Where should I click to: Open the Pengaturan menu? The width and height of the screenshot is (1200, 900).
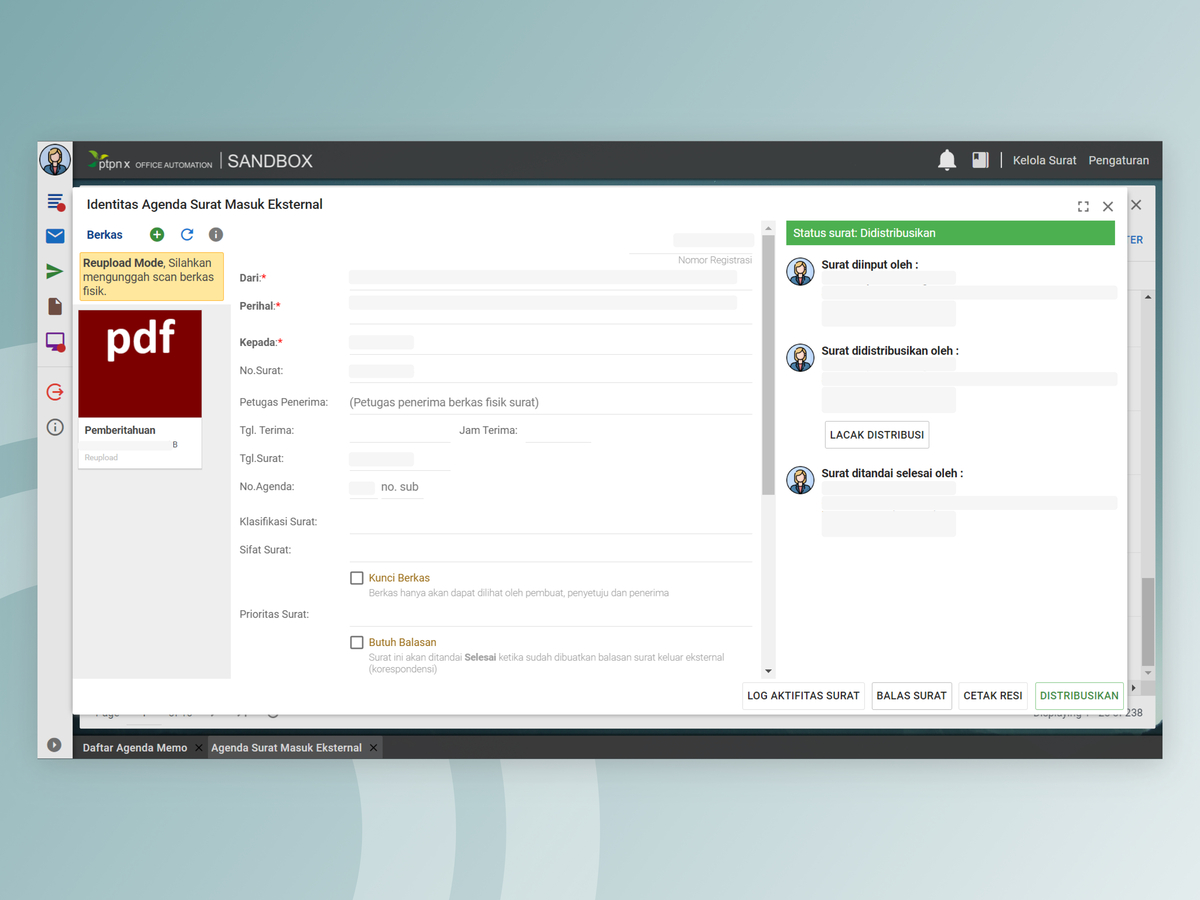point(1119,160)
